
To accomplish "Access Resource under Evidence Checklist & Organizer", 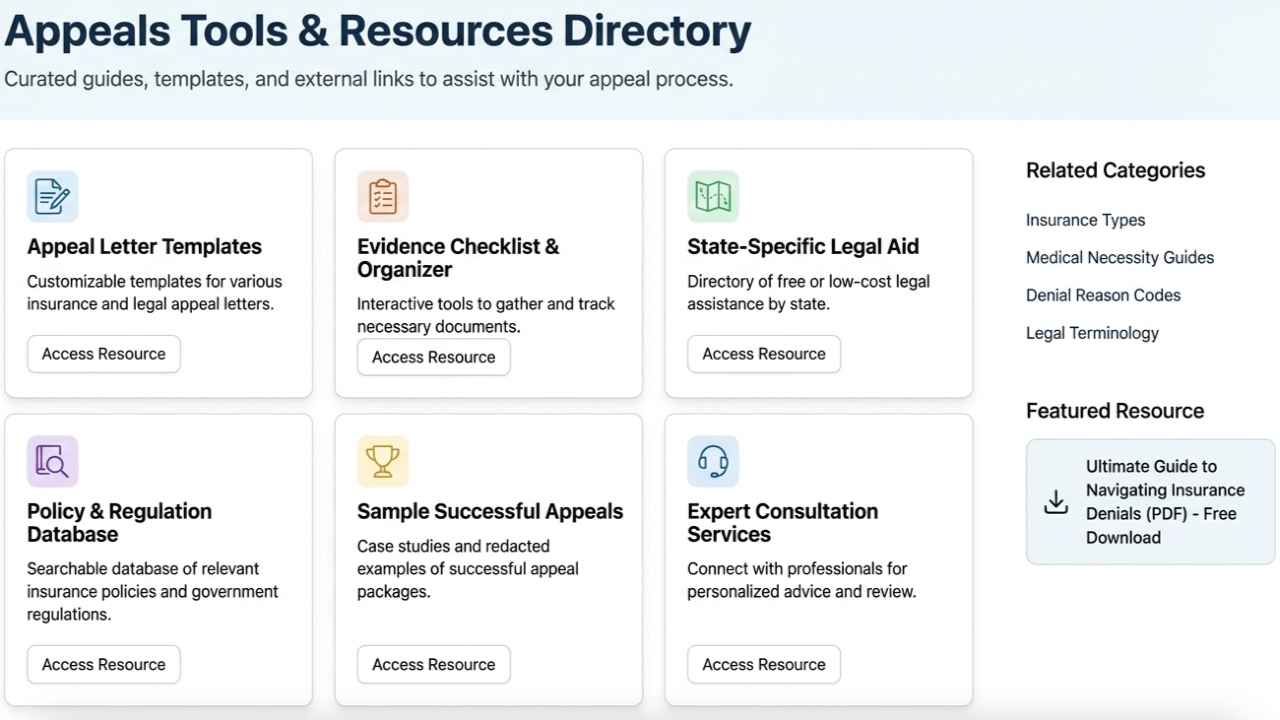I will (x=433, y=357).
